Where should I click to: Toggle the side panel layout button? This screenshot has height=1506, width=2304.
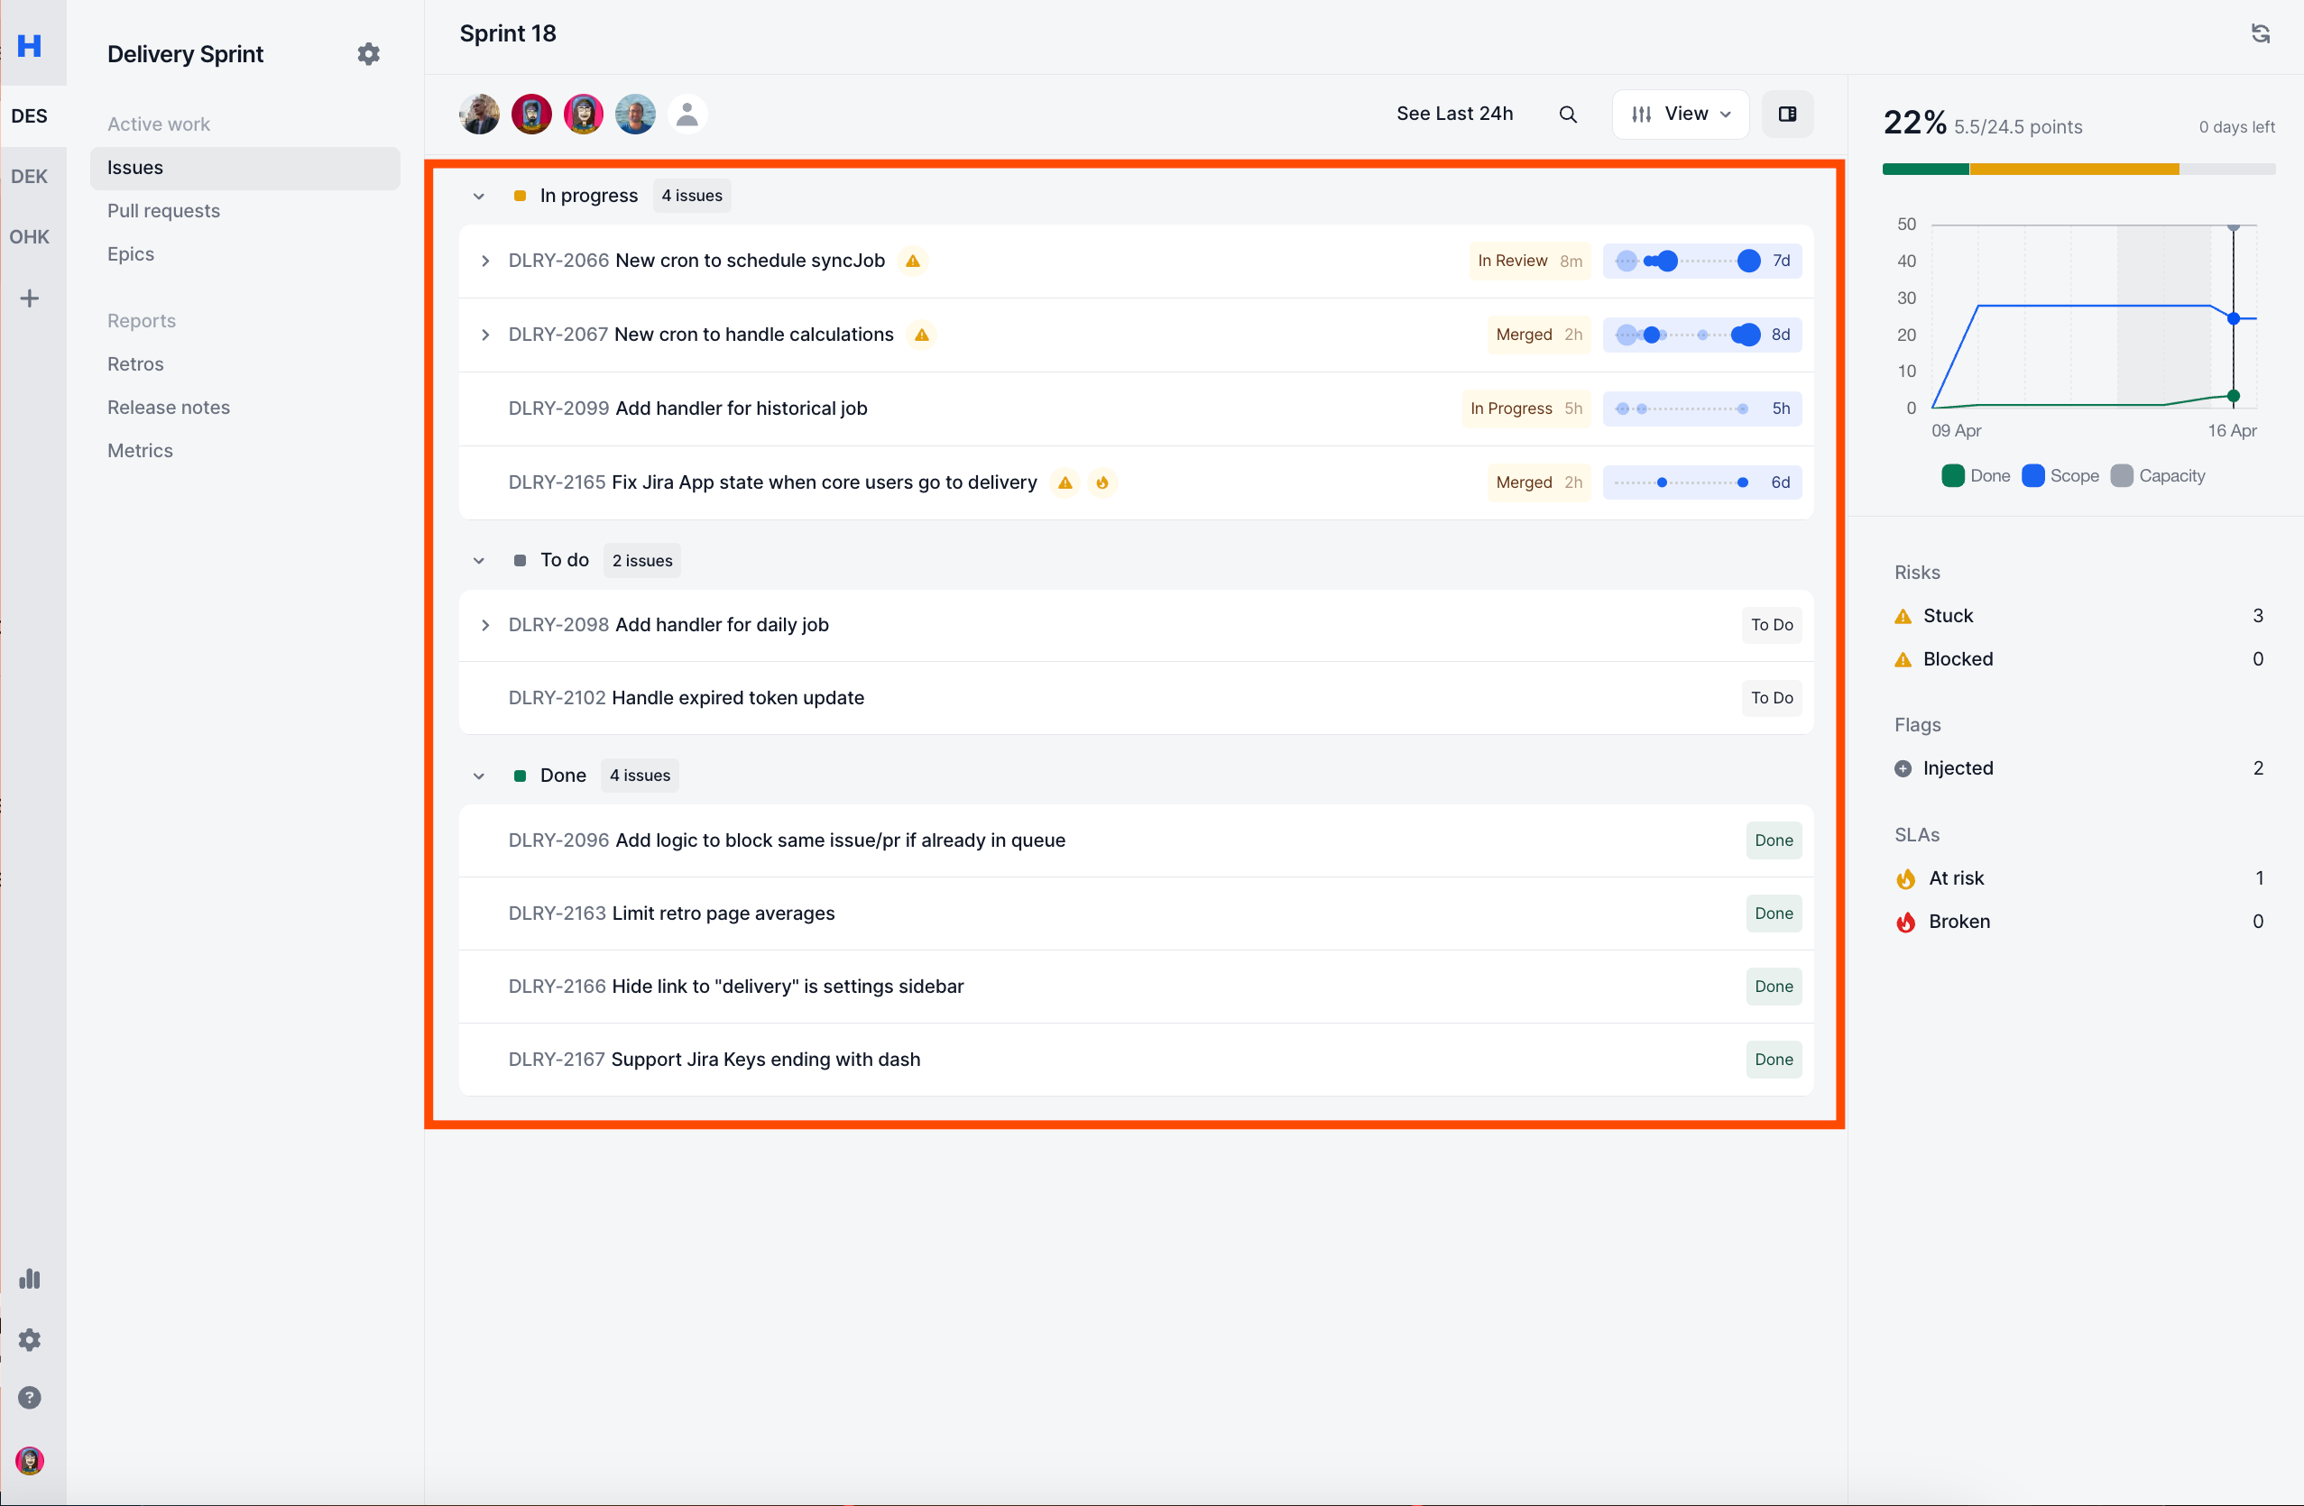click(x=1787, y=114)
